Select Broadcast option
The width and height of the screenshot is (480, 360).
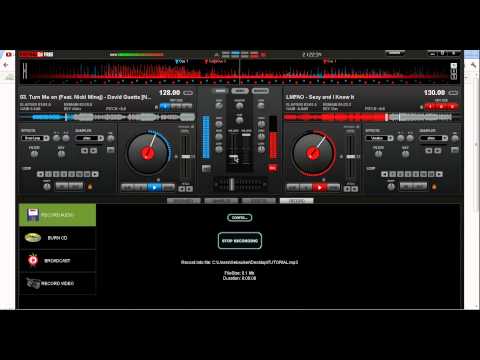pos(58,260)
